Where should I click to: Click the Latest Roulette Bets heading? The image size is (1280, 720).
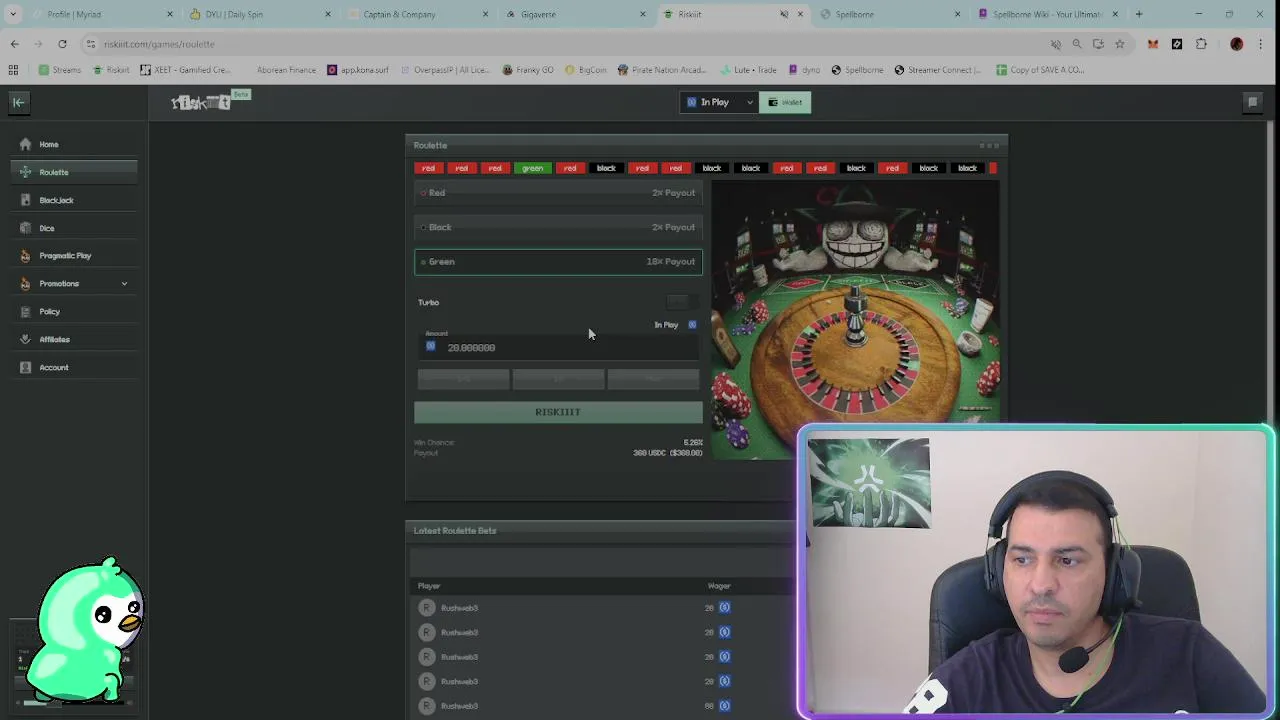tap(455, 531)
